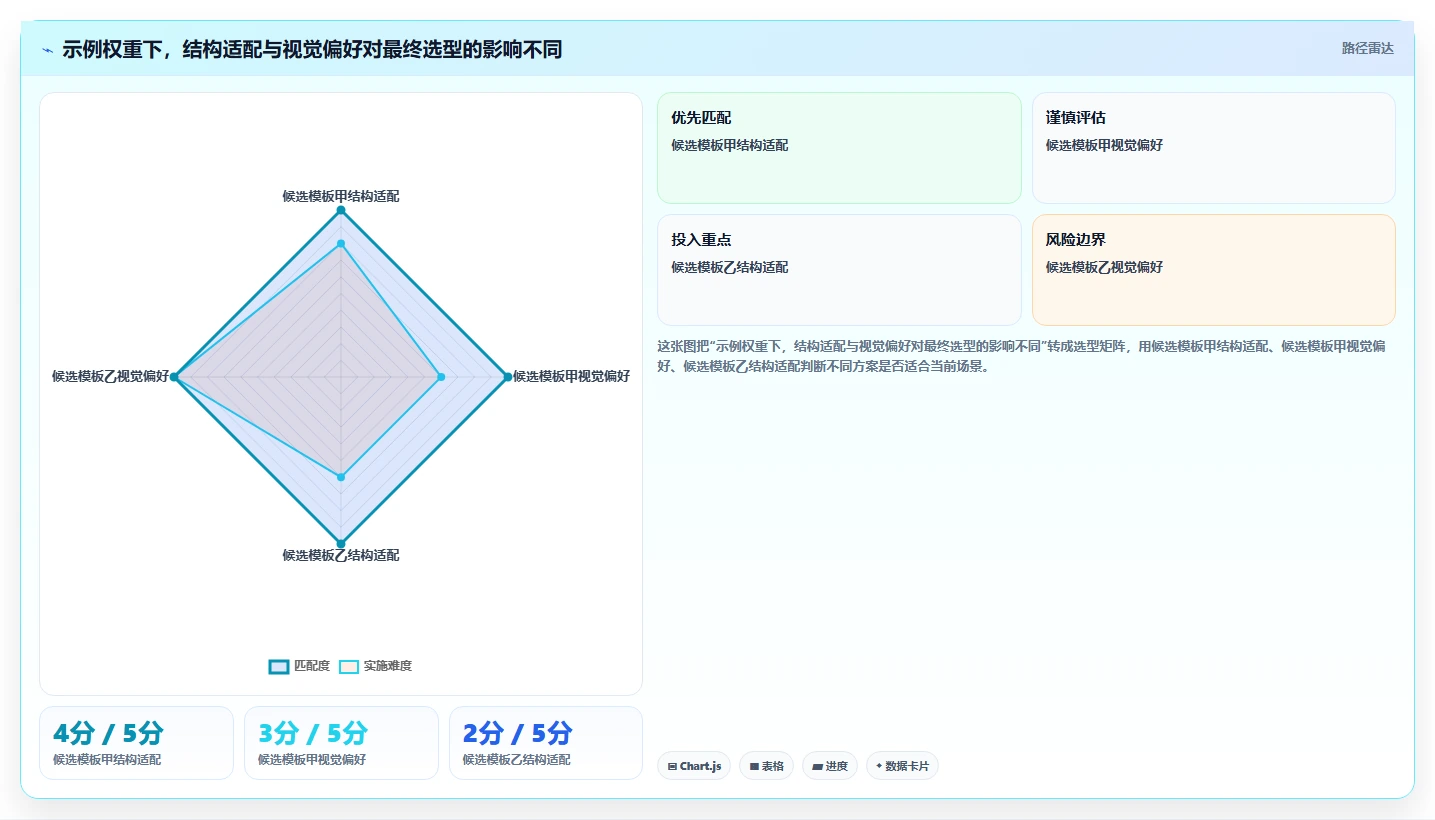
Task: Click the icon on the 进度 tag
Action: coord(817,767)
